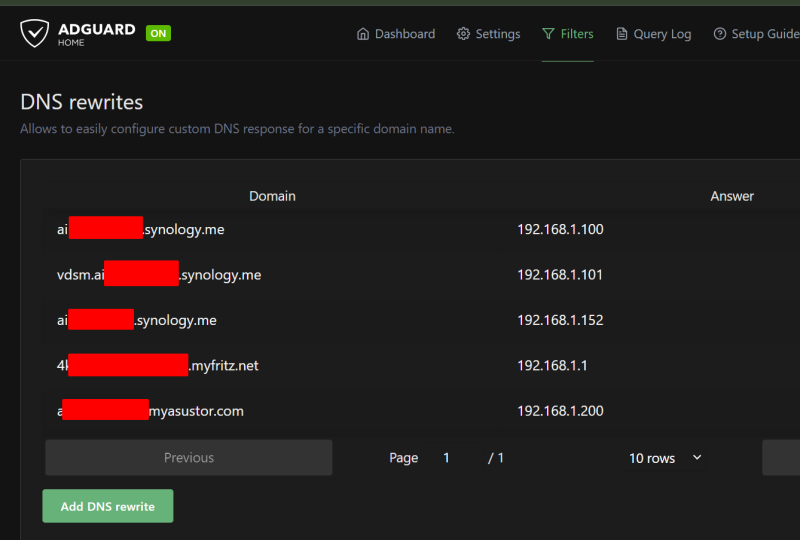Click the myasustor.com domain entry
Image resolution: width=800 pixels, height=540 pixels.
point(150,411)
